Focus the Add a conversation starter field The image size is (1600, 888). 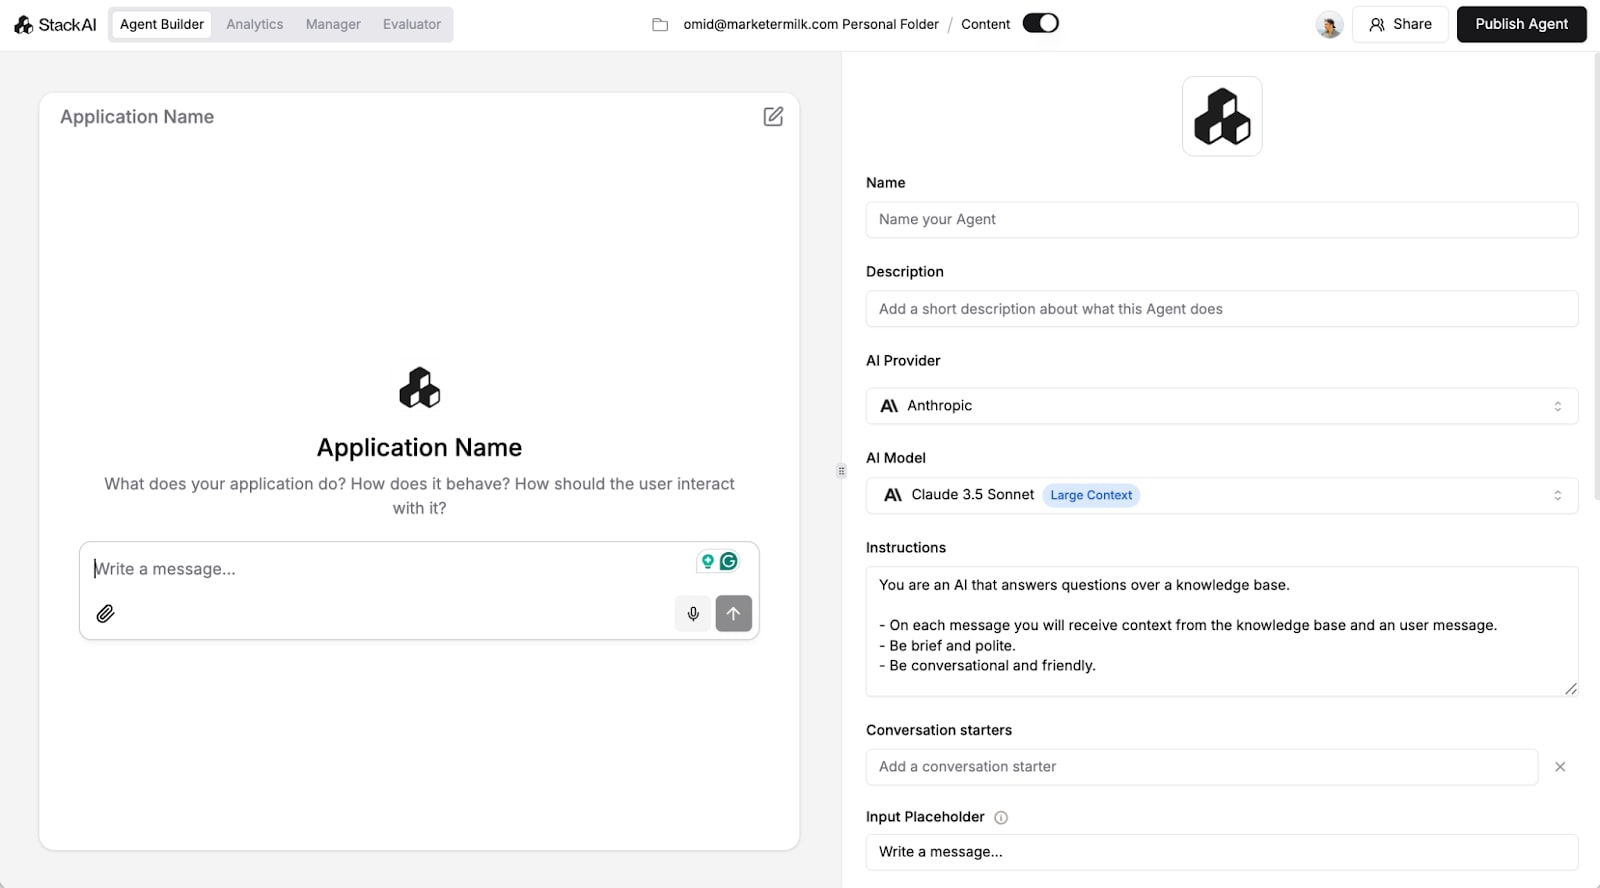point(1202,767)
